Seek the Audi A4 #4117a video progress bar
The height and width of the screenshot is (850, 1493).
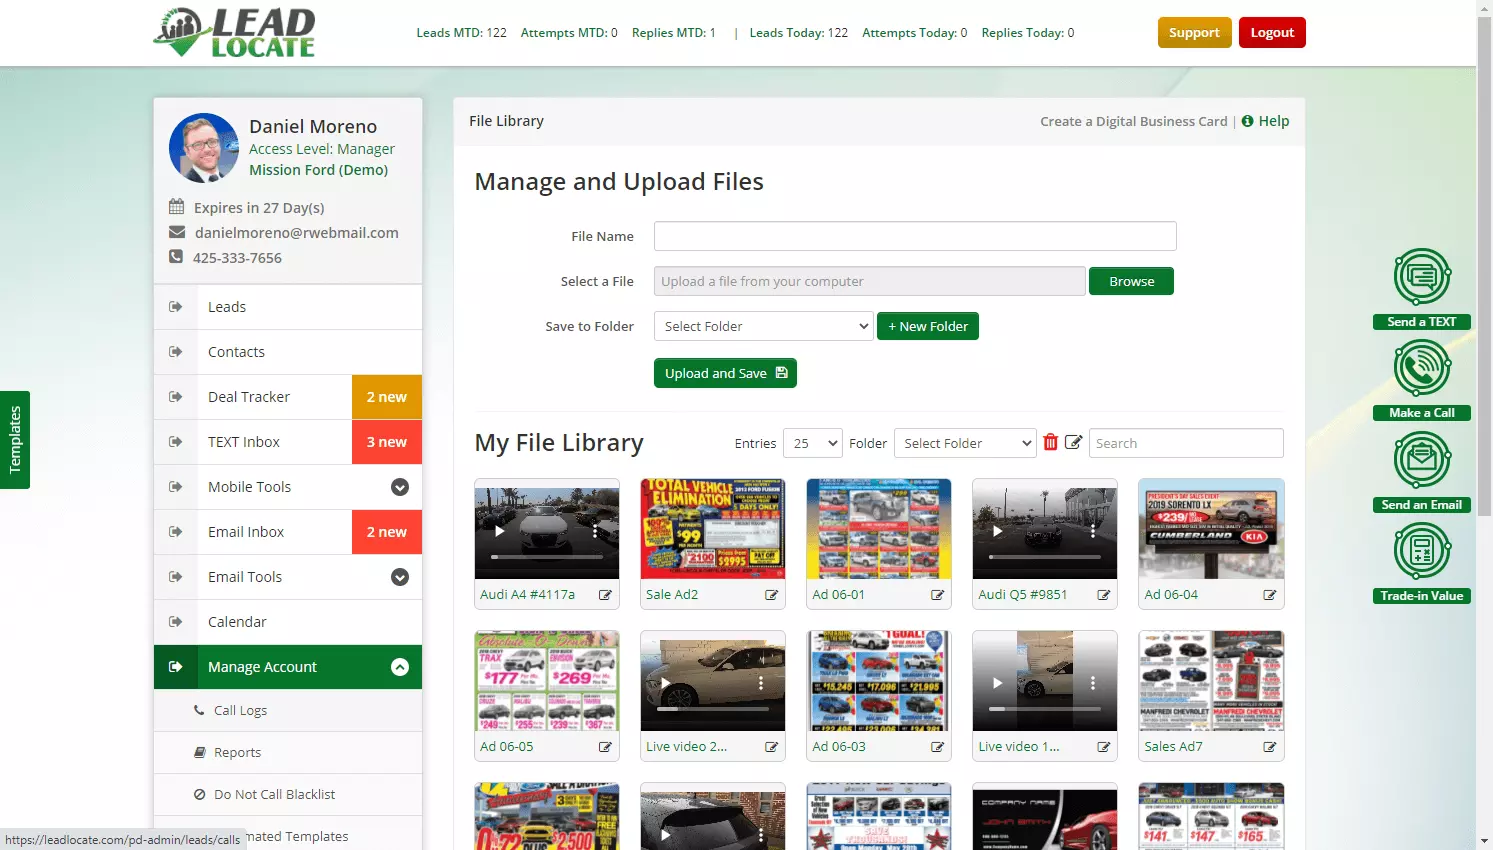547,557
